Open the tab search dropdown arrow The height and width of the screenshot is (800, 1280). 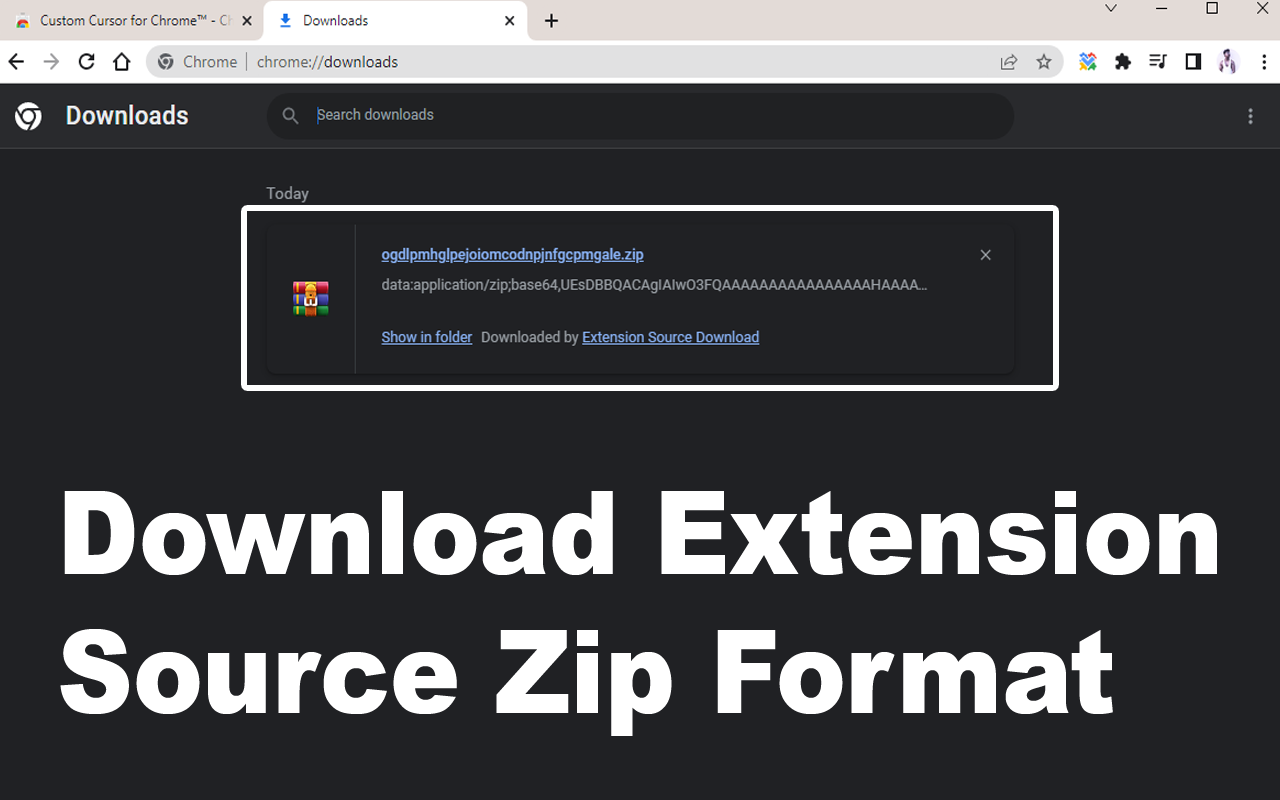[1111, 8]
